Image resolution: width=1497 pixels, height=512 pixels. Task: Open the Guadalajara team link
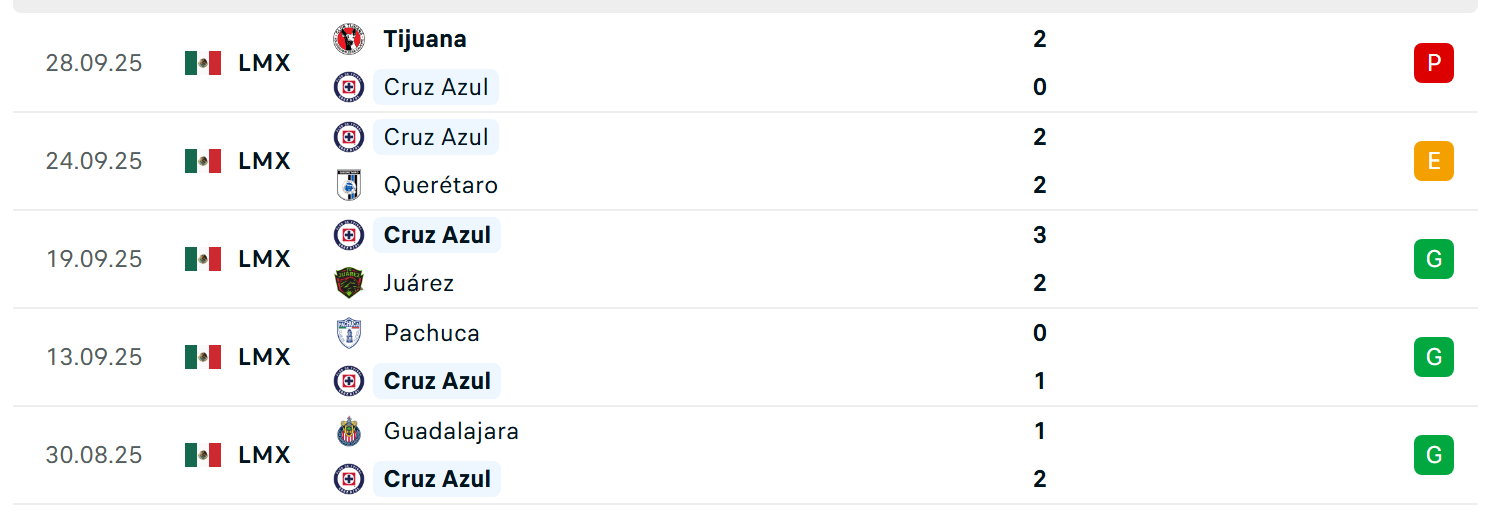(x=451, y=431)
